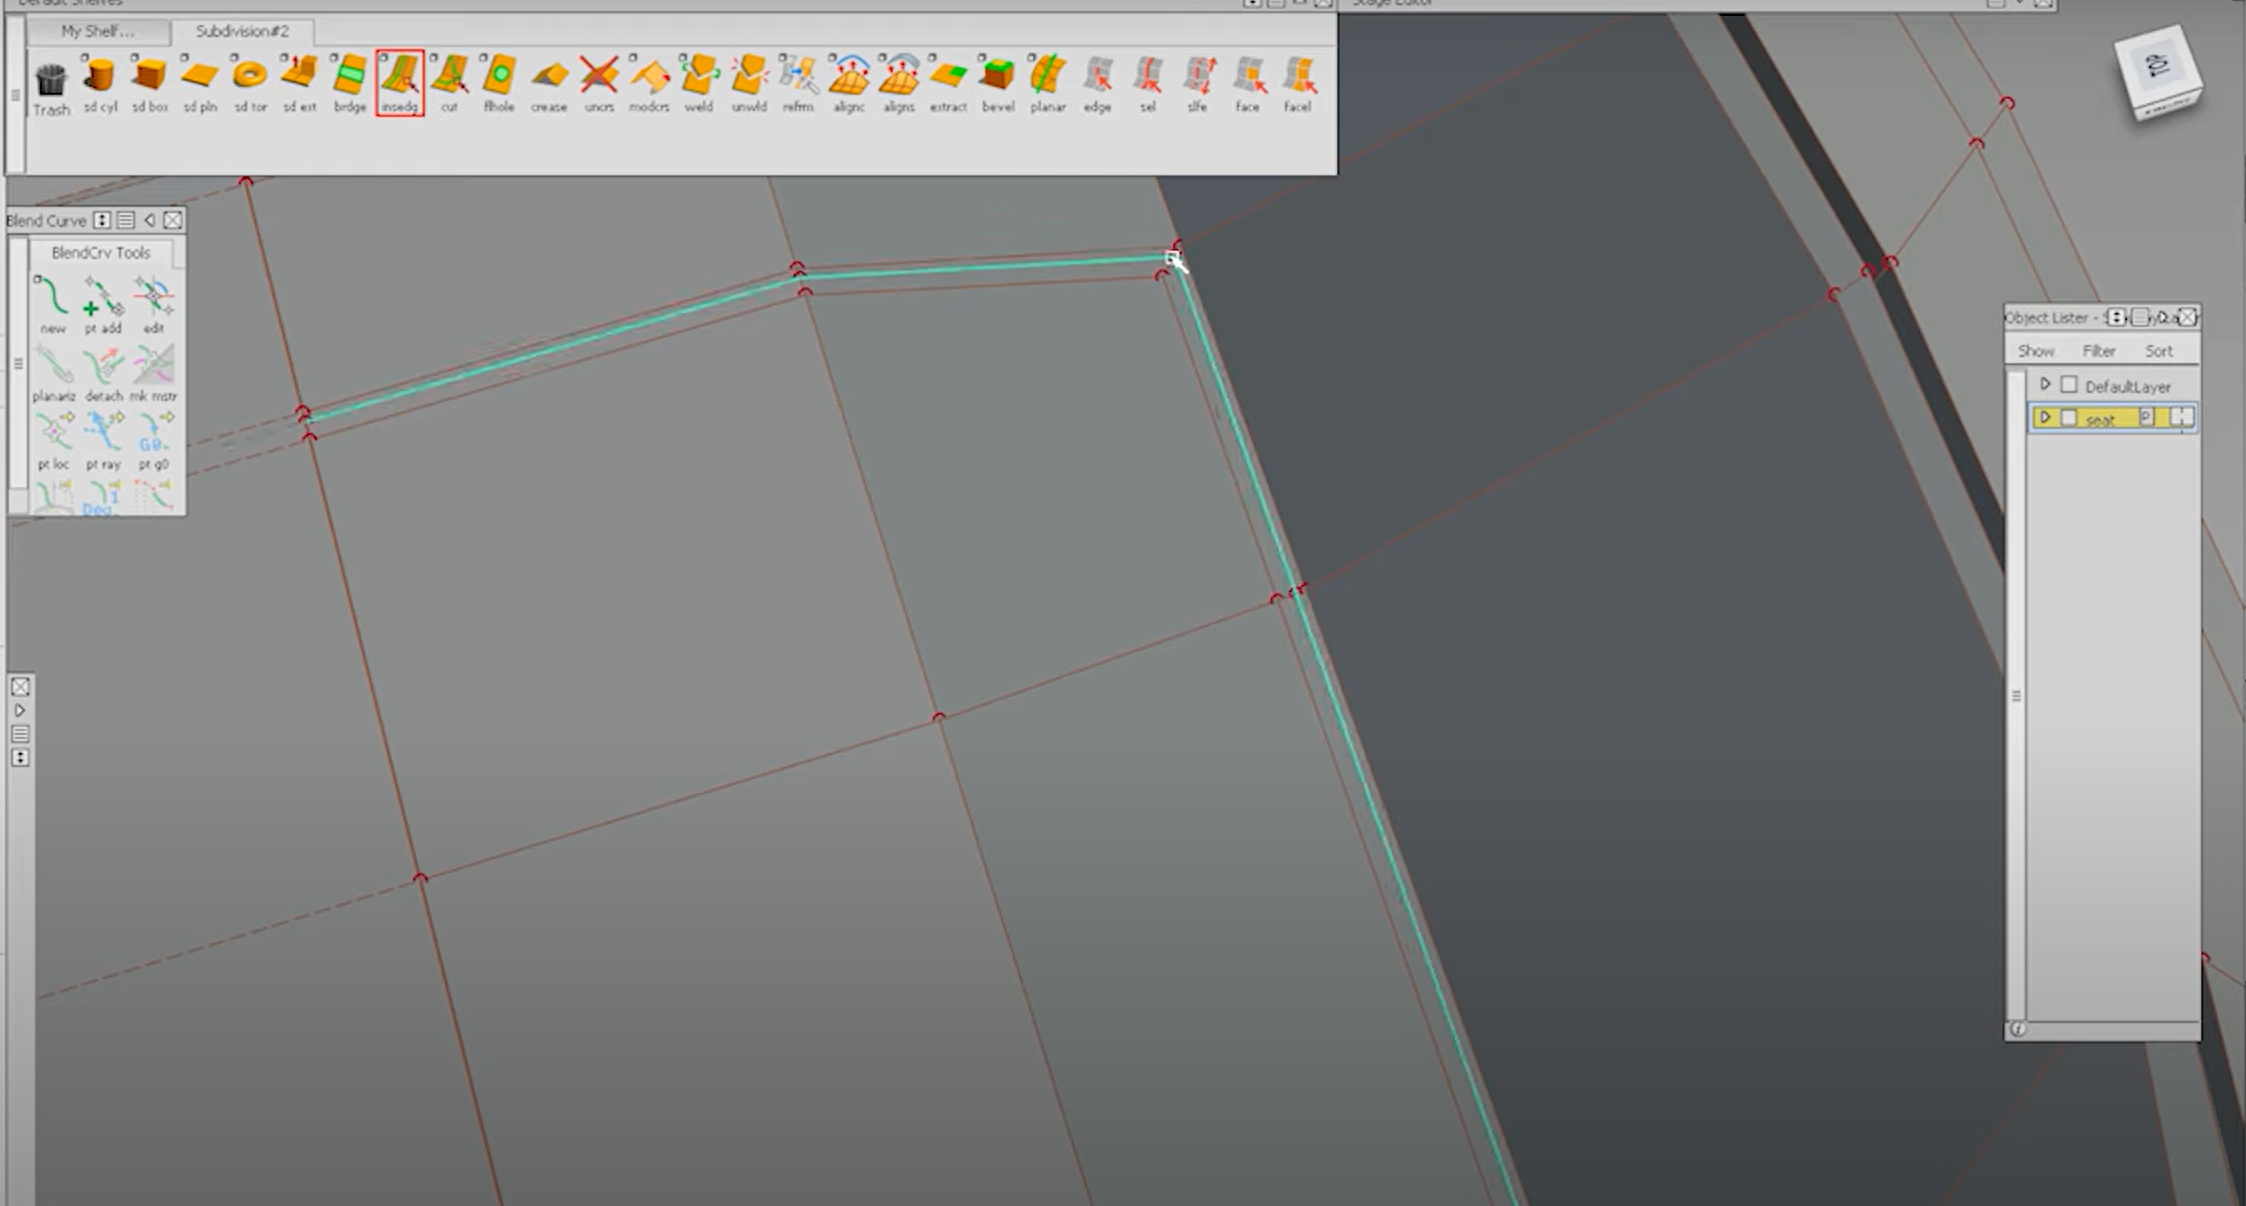
Task: Expand the seat node in Object Lister
Action: (x=2047, y=418)
